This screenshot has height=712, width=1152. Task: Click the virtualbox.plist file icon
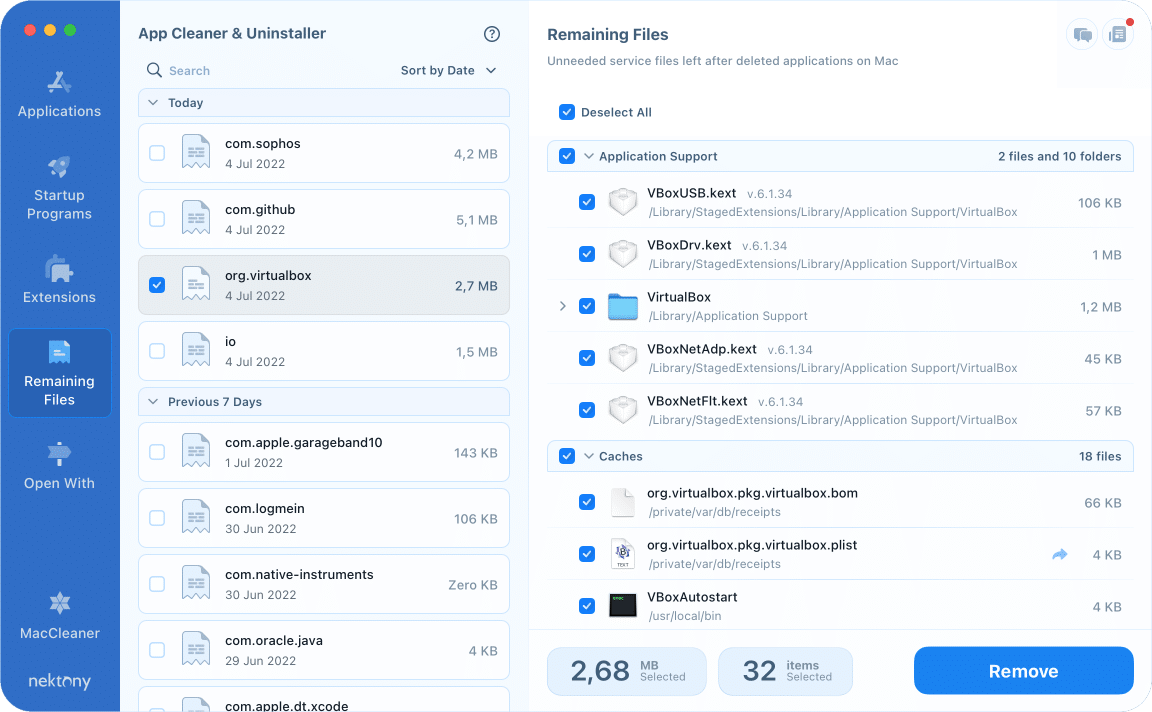pyautogui.click(x=623, y=554)
